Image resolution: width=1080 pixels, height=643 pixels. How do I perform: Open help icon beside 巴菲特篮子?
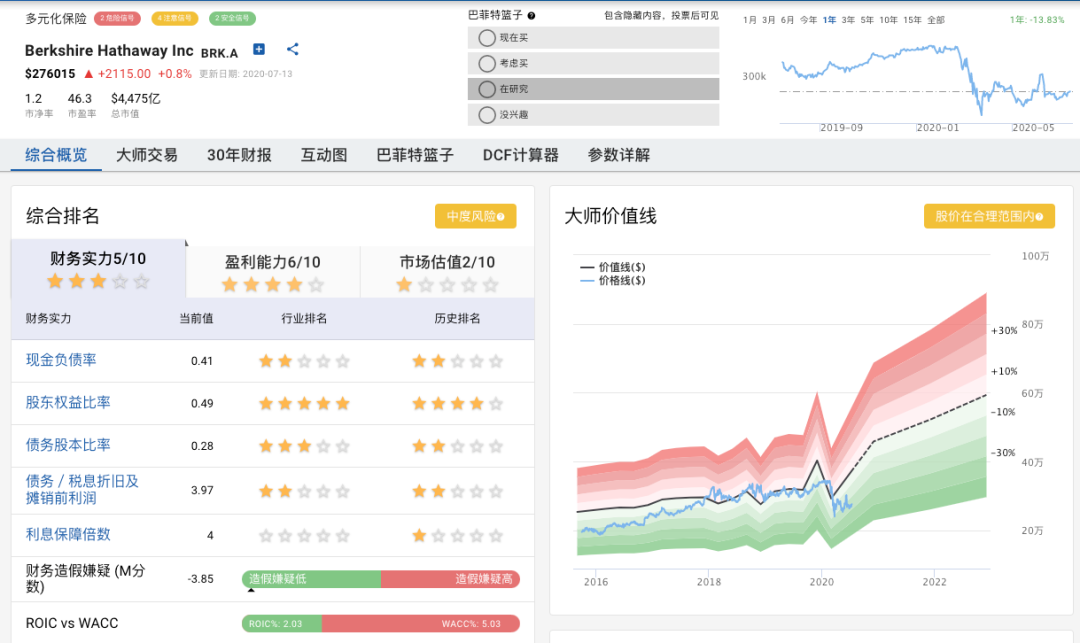(x=531, y=16)
